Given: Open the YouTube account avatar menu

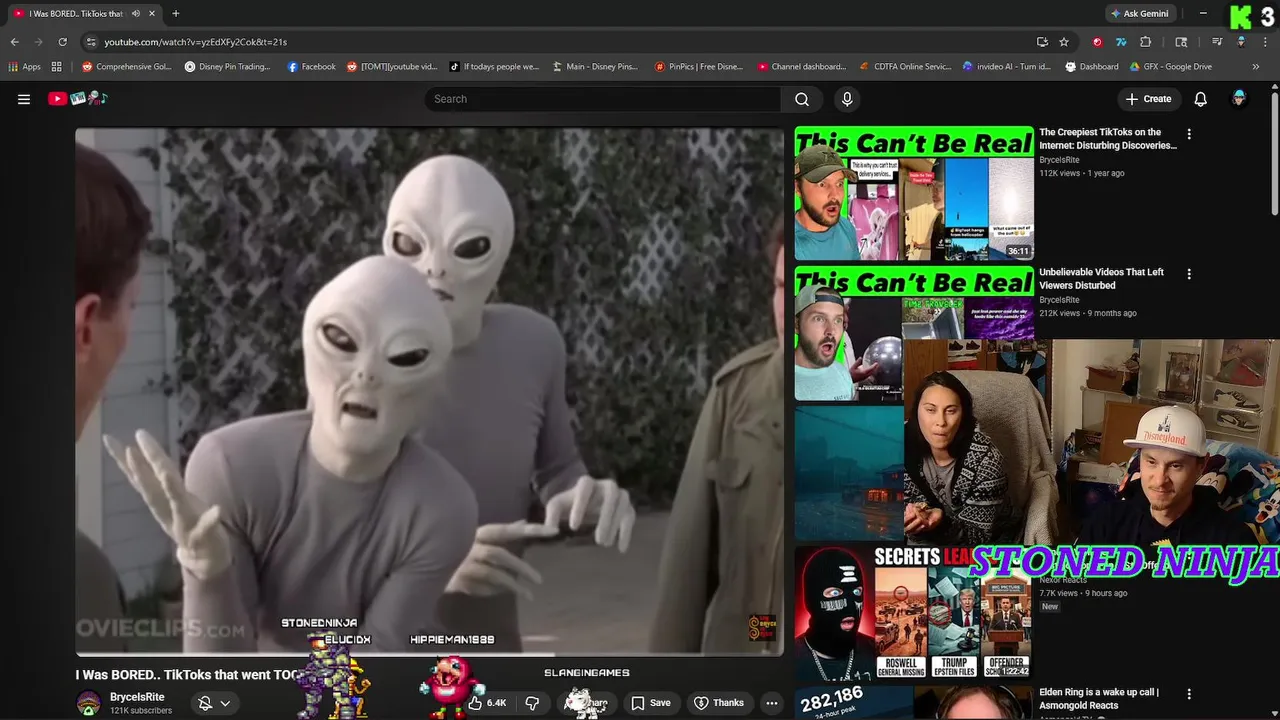Looking at the screenshot, I should [x=1239, y=99].
